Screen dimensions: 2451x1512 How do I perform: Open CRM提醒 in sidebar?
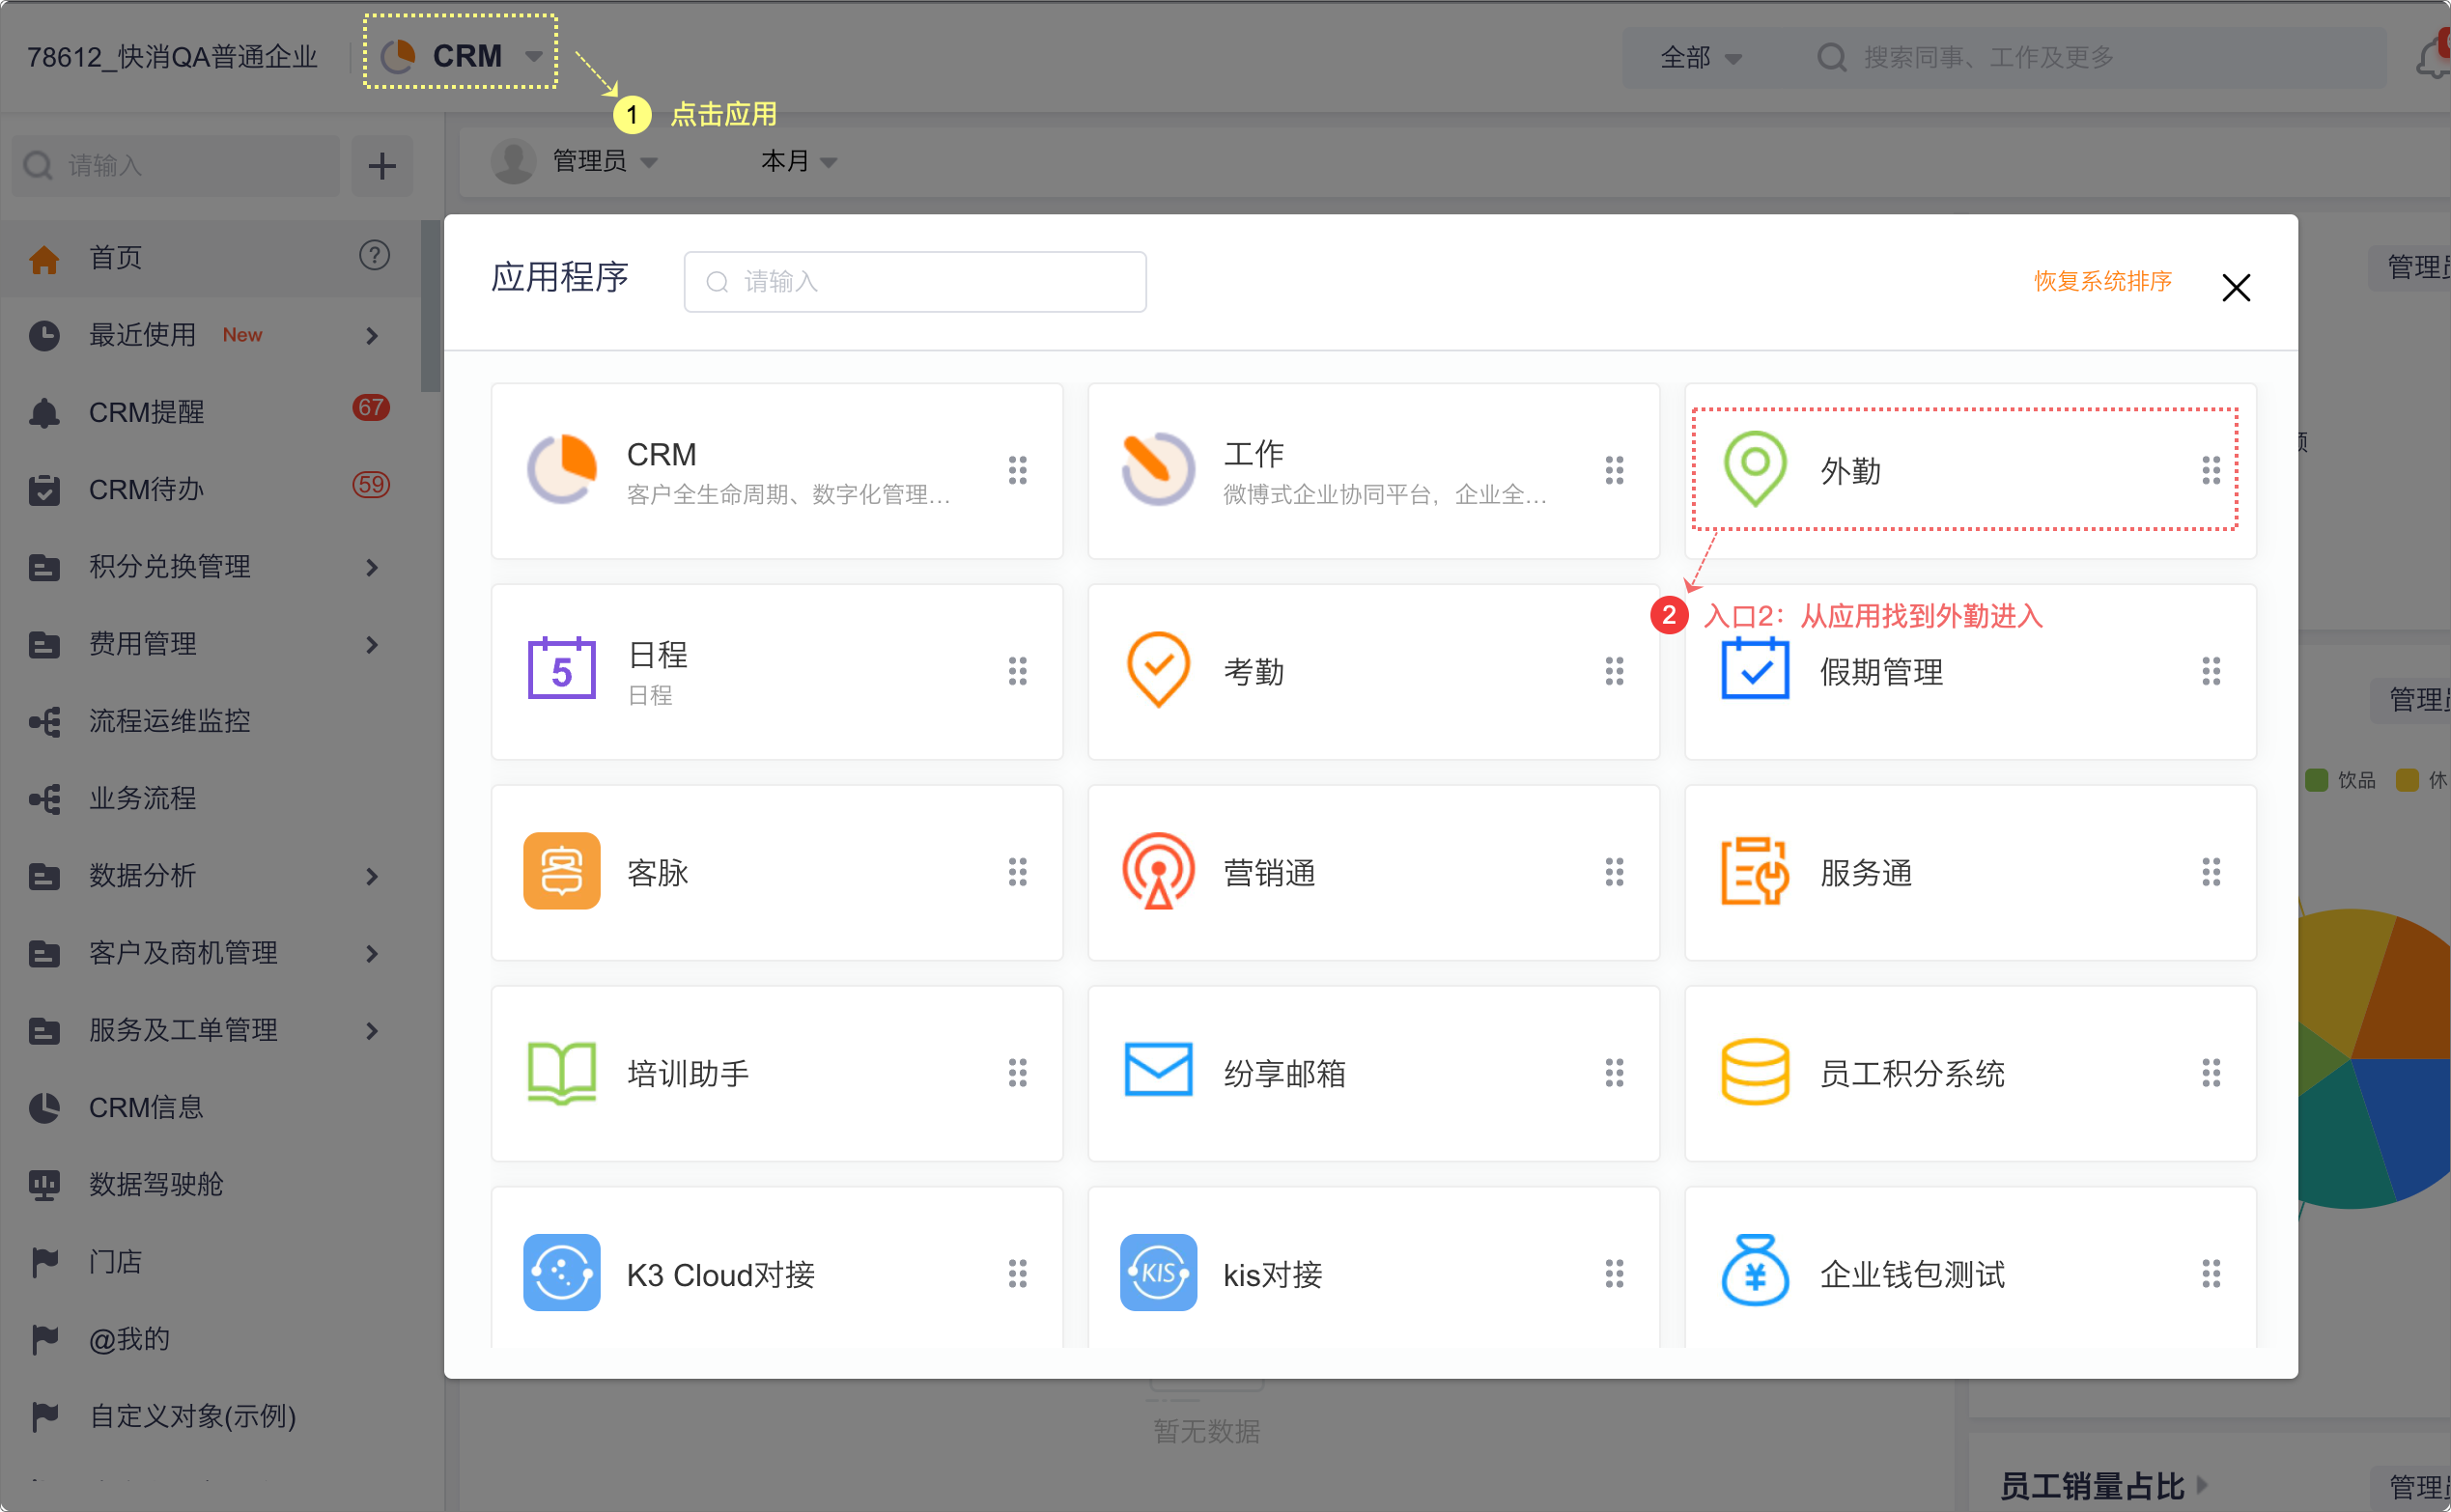tap(210, 412)
